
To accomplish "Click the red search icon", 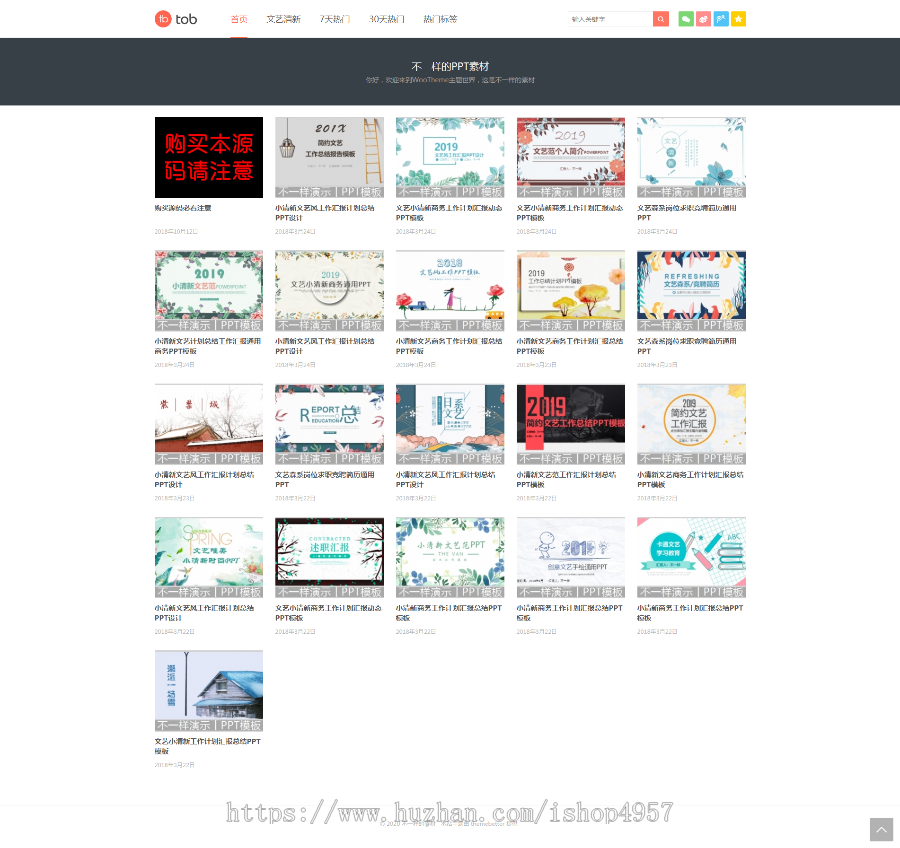I will (x=661, y=18).
